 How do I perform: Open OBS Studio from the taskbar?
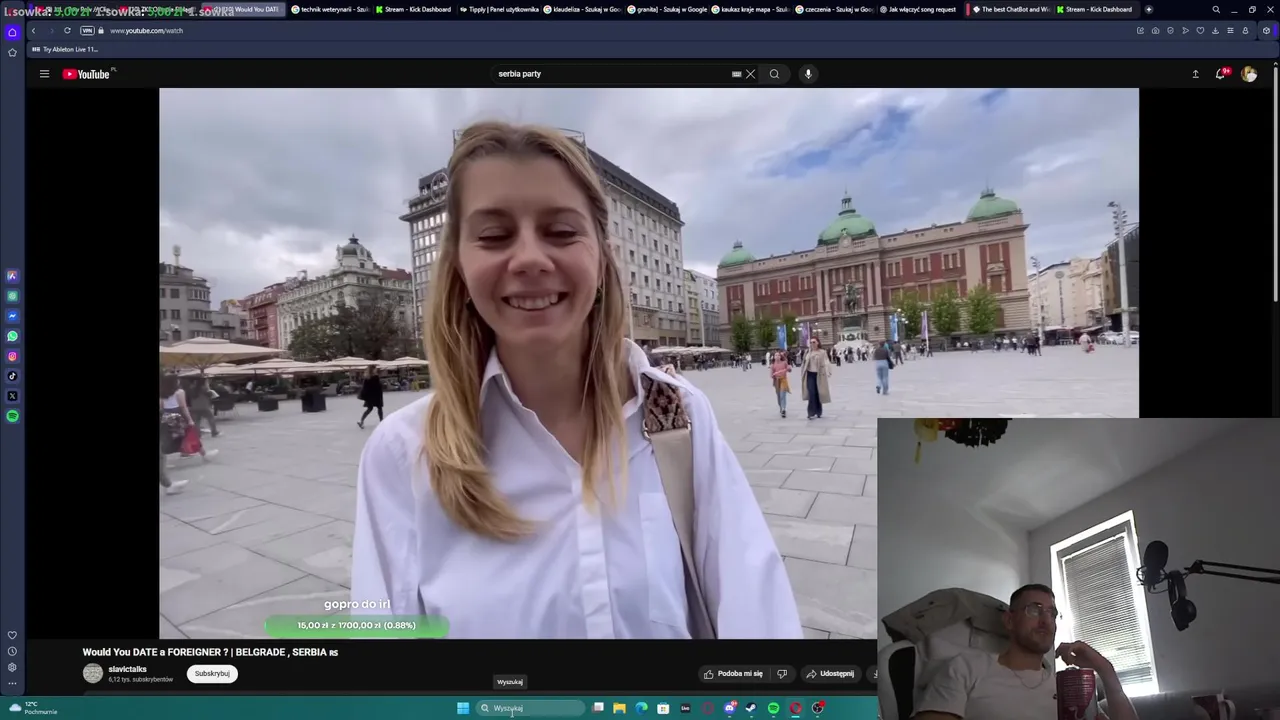(817, 708)
